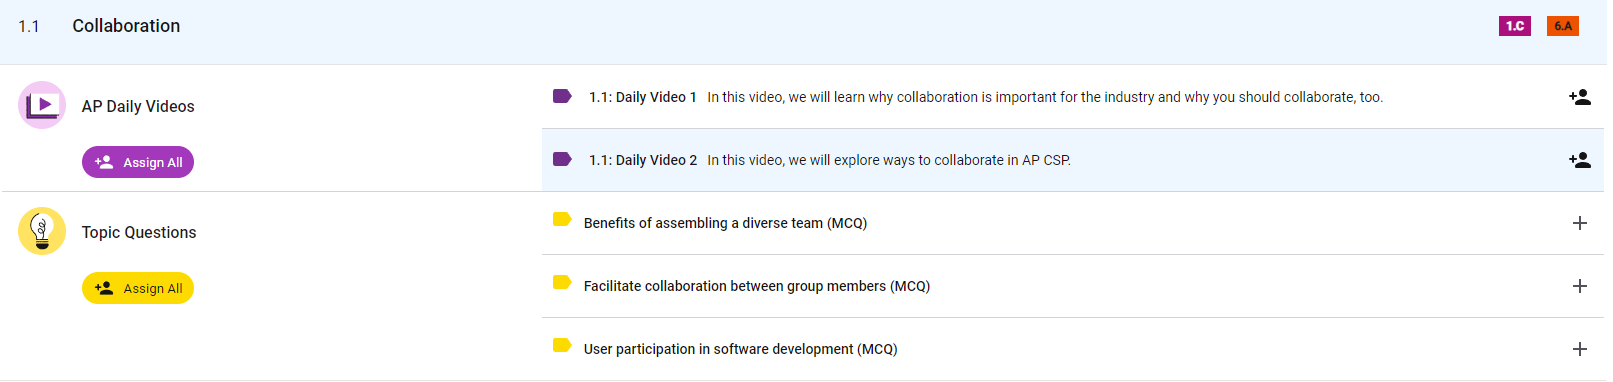Viewport: 1613px width, 382px height.
Task: Select the orange 6.A skill badge
Action: coord(1562,26)
